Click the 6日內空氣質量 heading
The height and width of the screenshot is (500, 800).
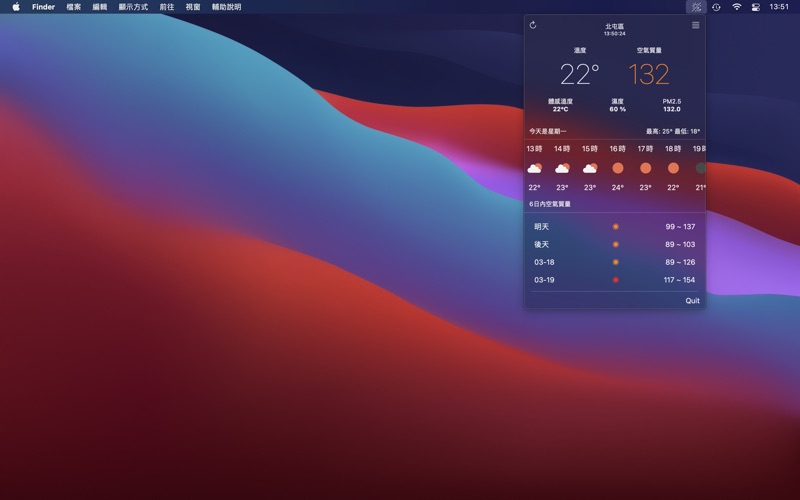point(549,204)
